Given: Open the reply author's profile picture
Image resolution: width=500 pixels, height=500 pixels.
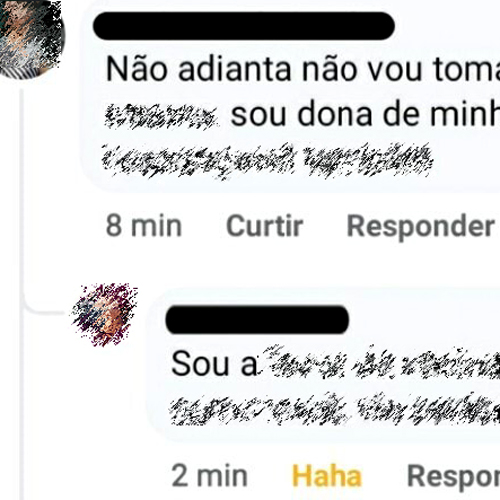Looking at the screenshot, I should (104, 315).
